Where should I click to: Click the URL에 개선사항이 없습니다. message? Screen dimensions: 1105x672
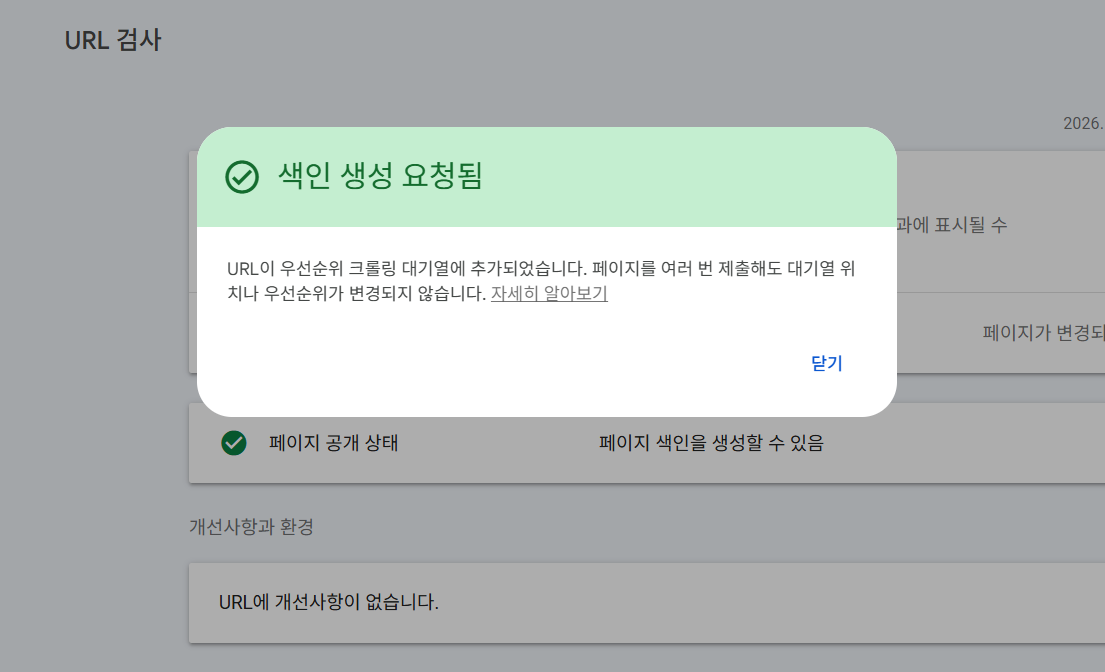pos(328,602)
